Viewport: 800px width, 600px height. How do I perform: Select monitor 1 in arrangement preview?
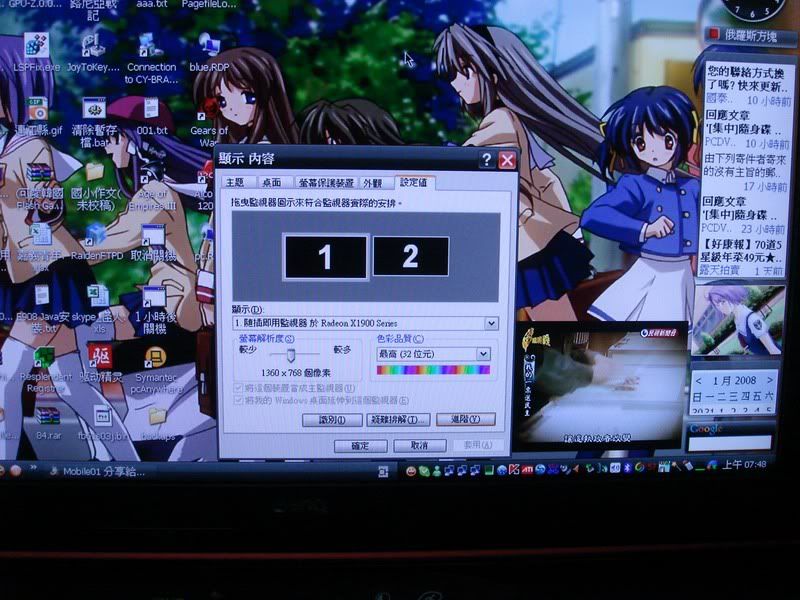click(x=326, y=257)
